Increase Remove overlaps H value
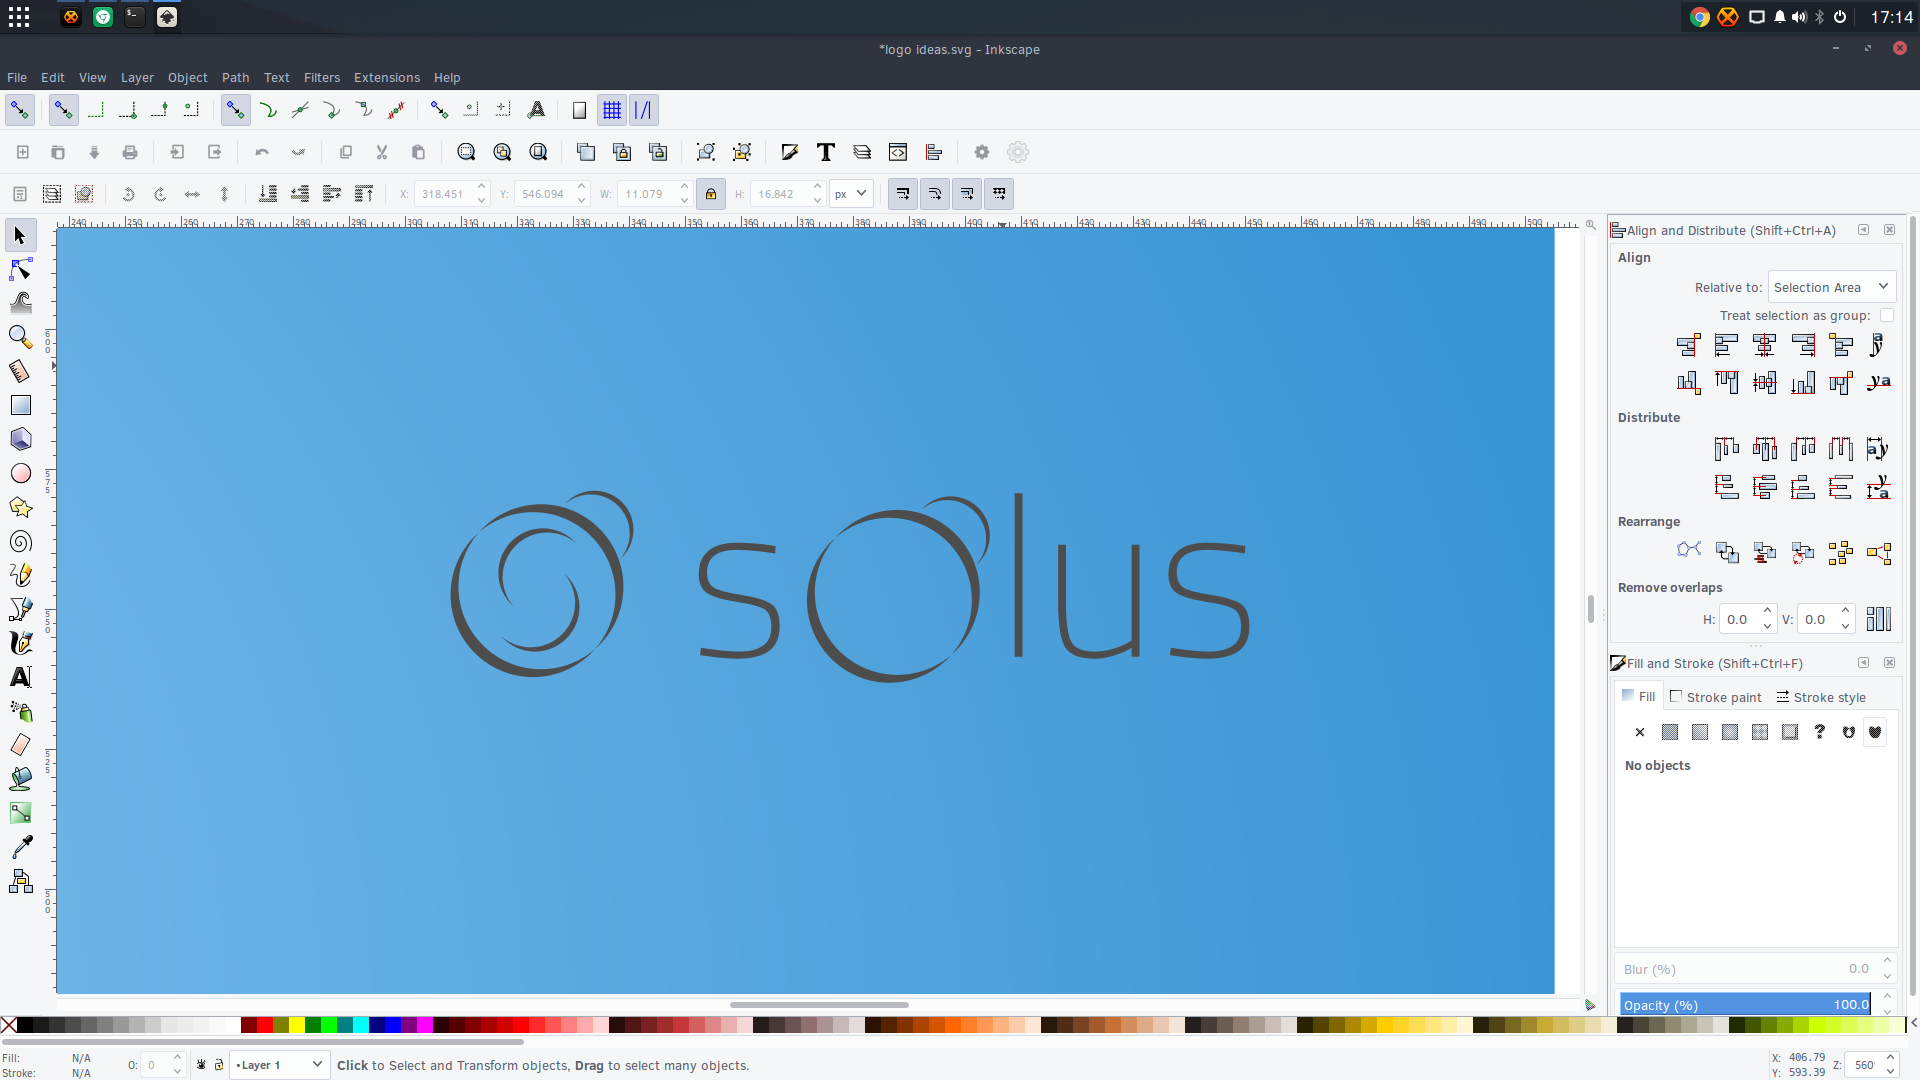 1767,612
